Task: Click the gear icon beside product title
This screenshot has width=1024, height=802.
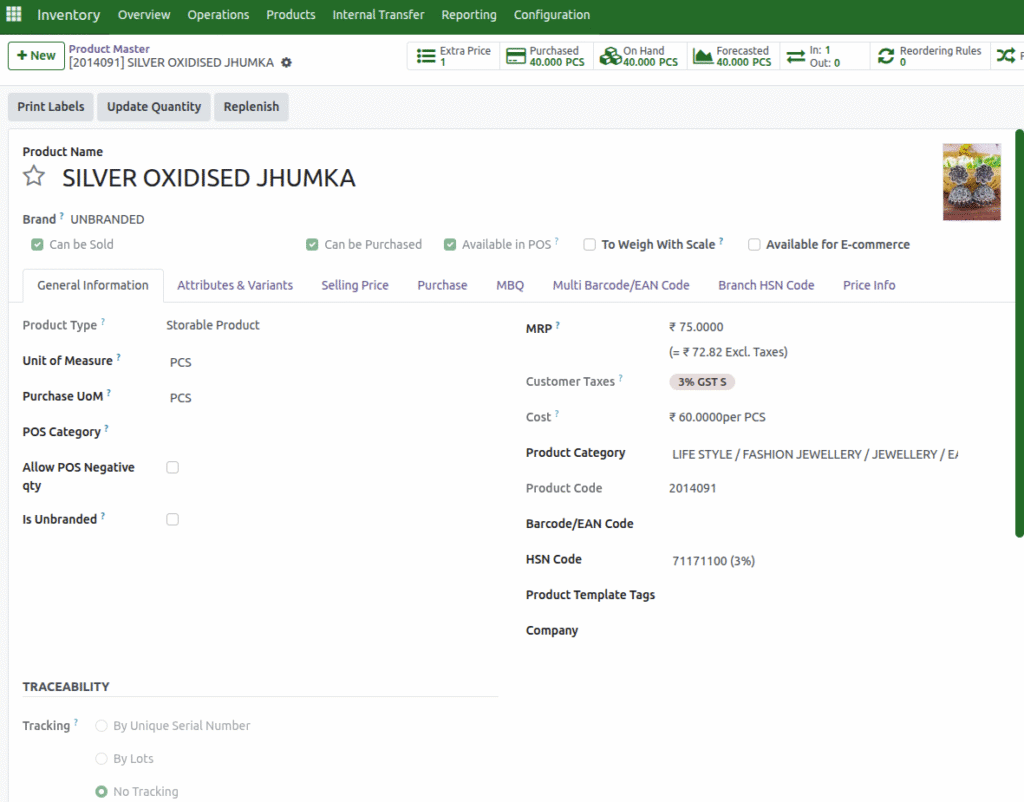Action: [x=287, y=63]
